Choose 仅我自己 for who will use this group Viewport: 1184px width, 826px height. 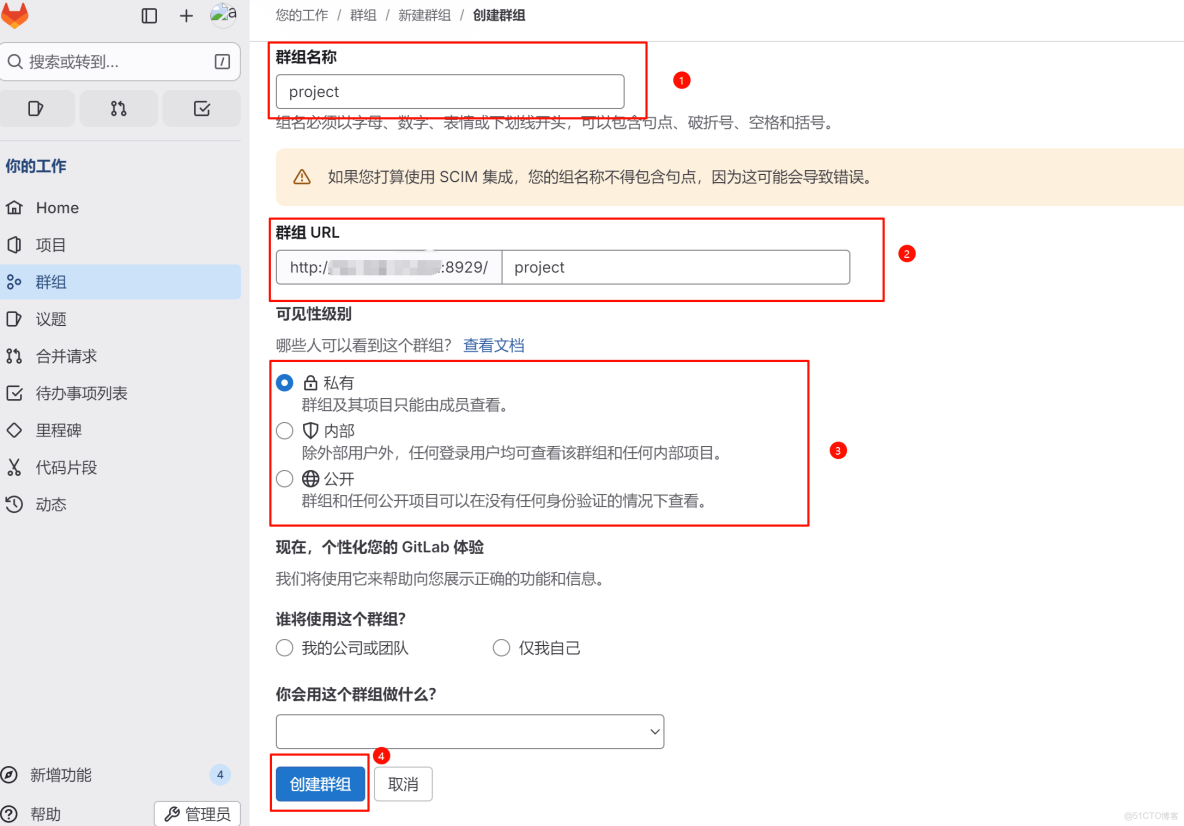pyautogui.click(x=501, y=648)
